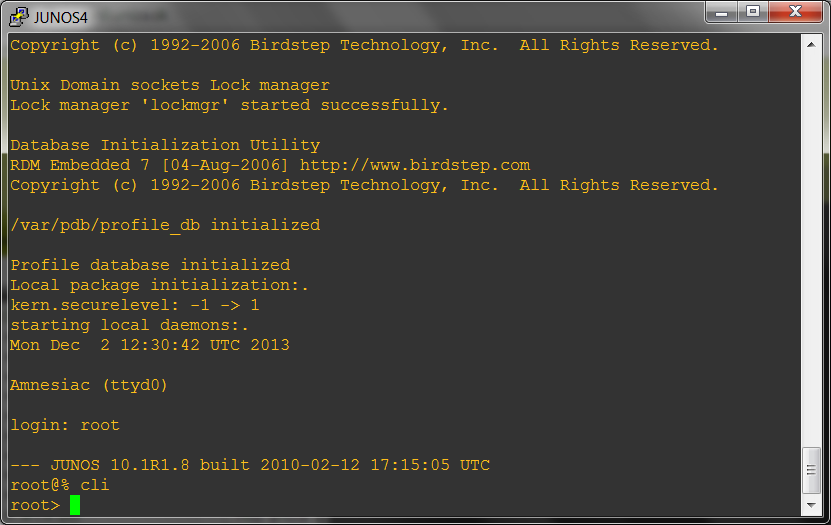Click the 'Database Initialization Utility' heading text

[x=165, y=145]
